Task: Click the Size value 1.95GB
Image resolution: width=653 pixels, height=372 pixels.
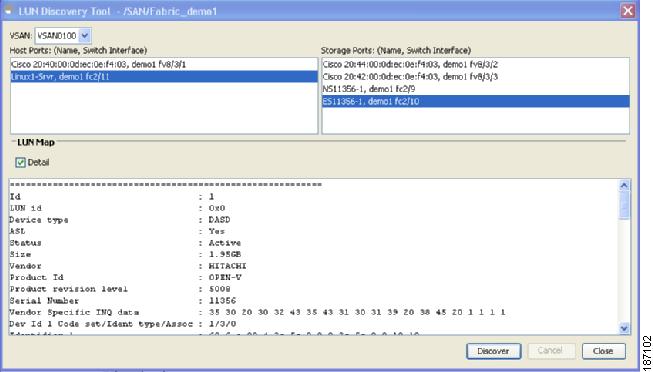Action: (225, 254)
